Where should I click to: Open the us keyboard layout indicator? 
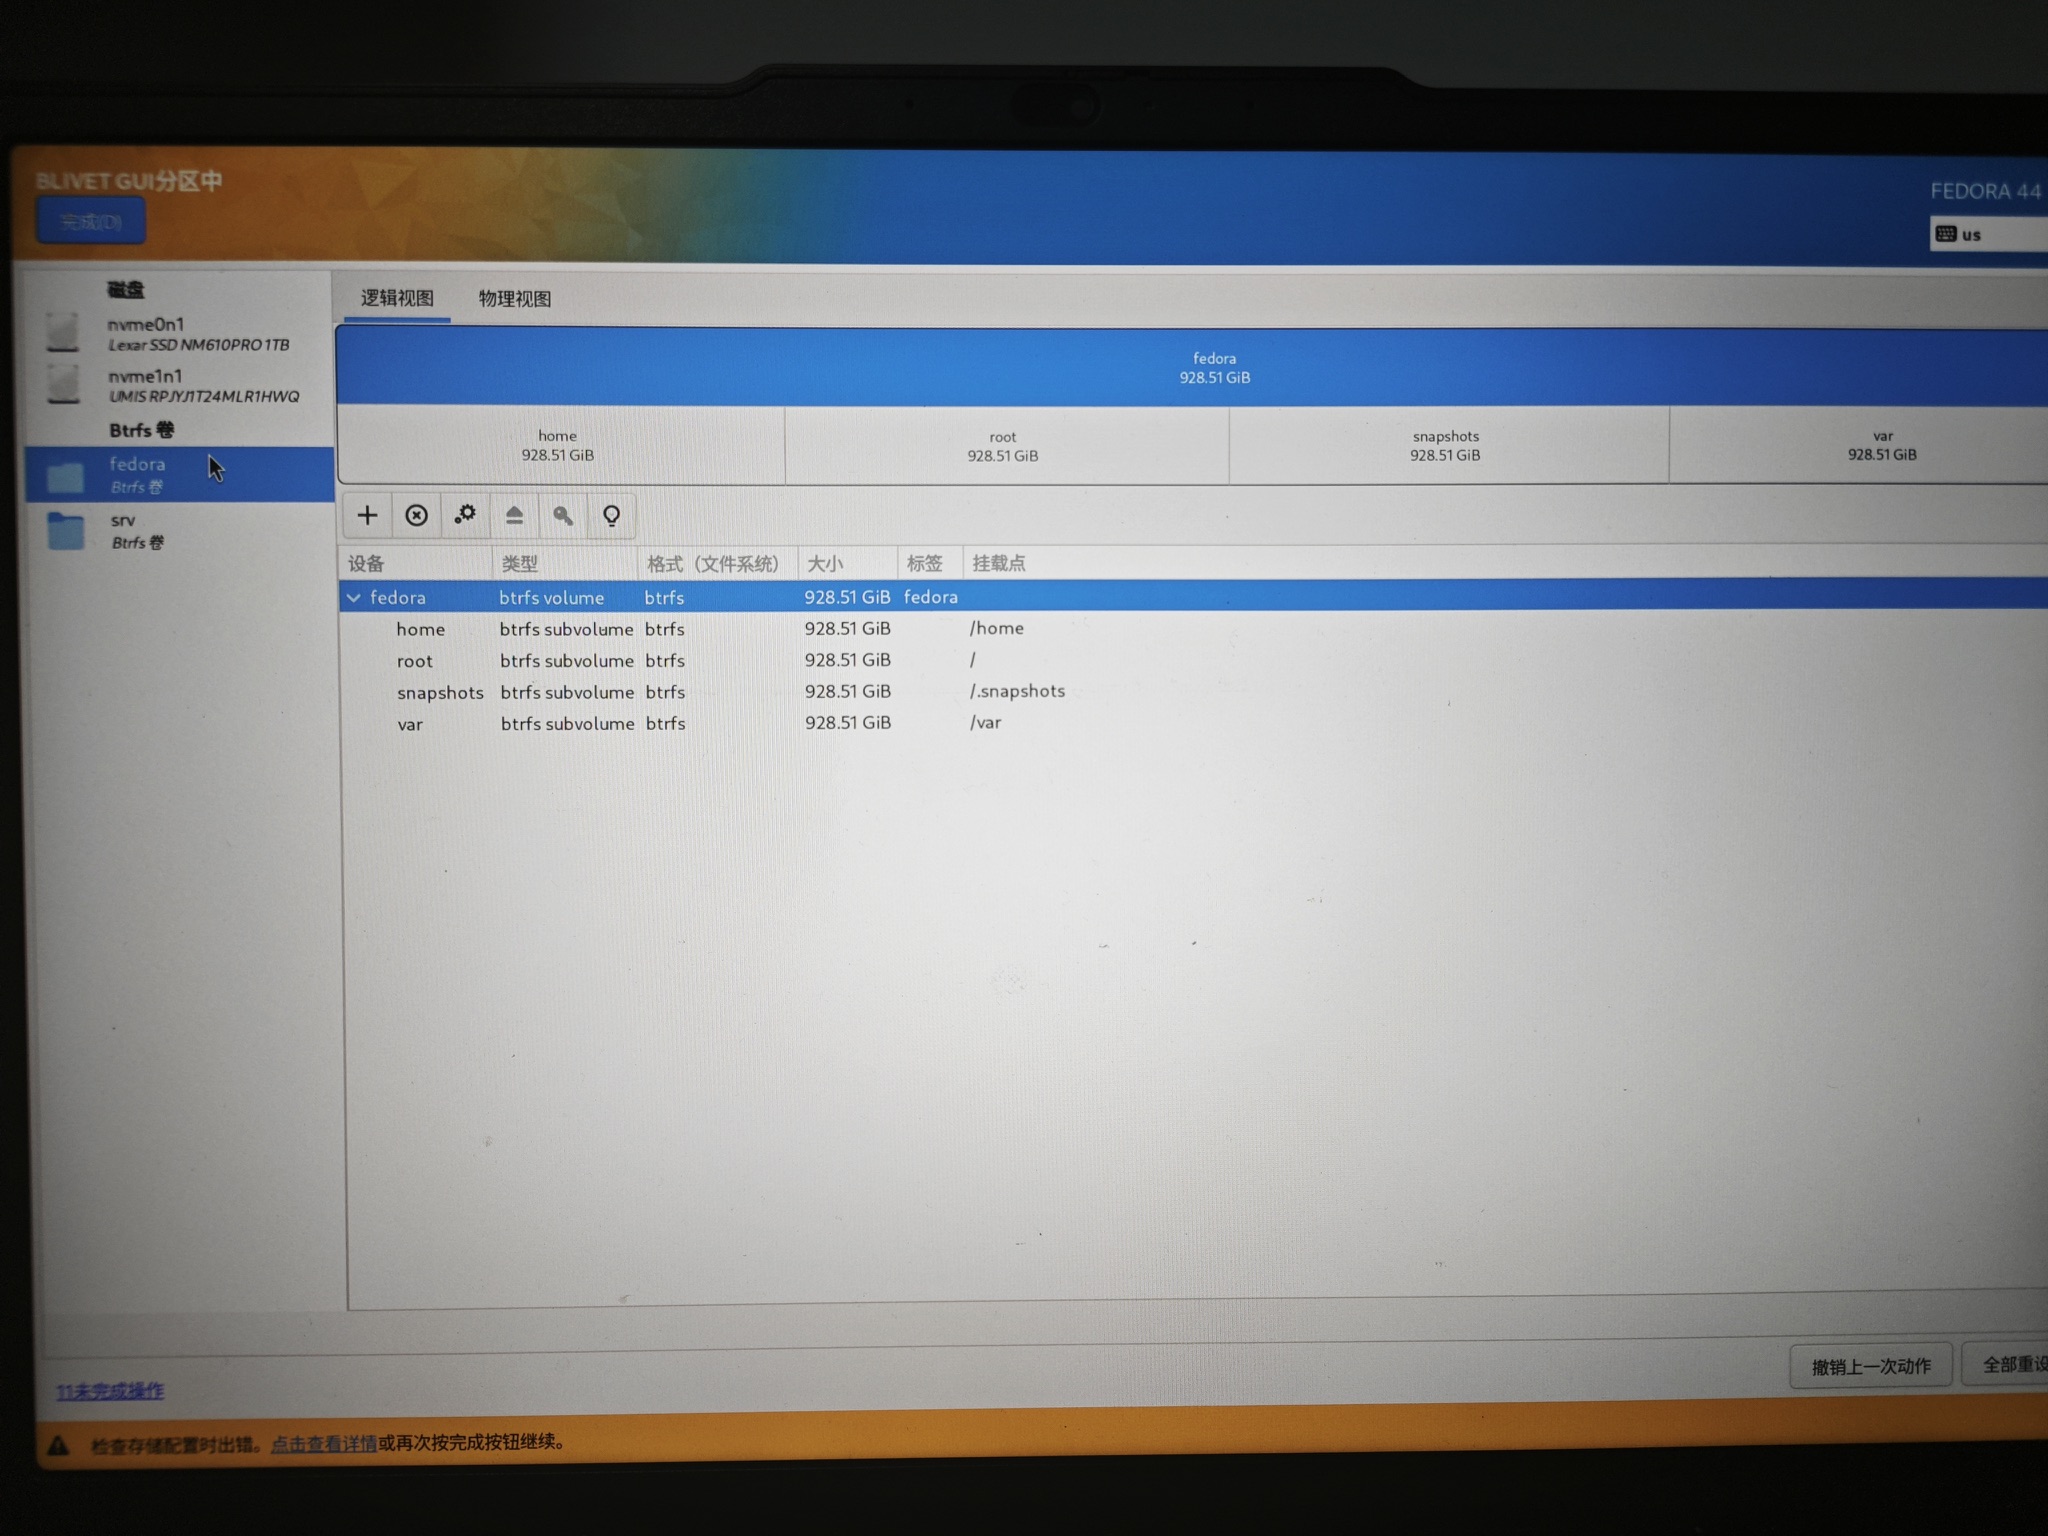pos(1990,234)
